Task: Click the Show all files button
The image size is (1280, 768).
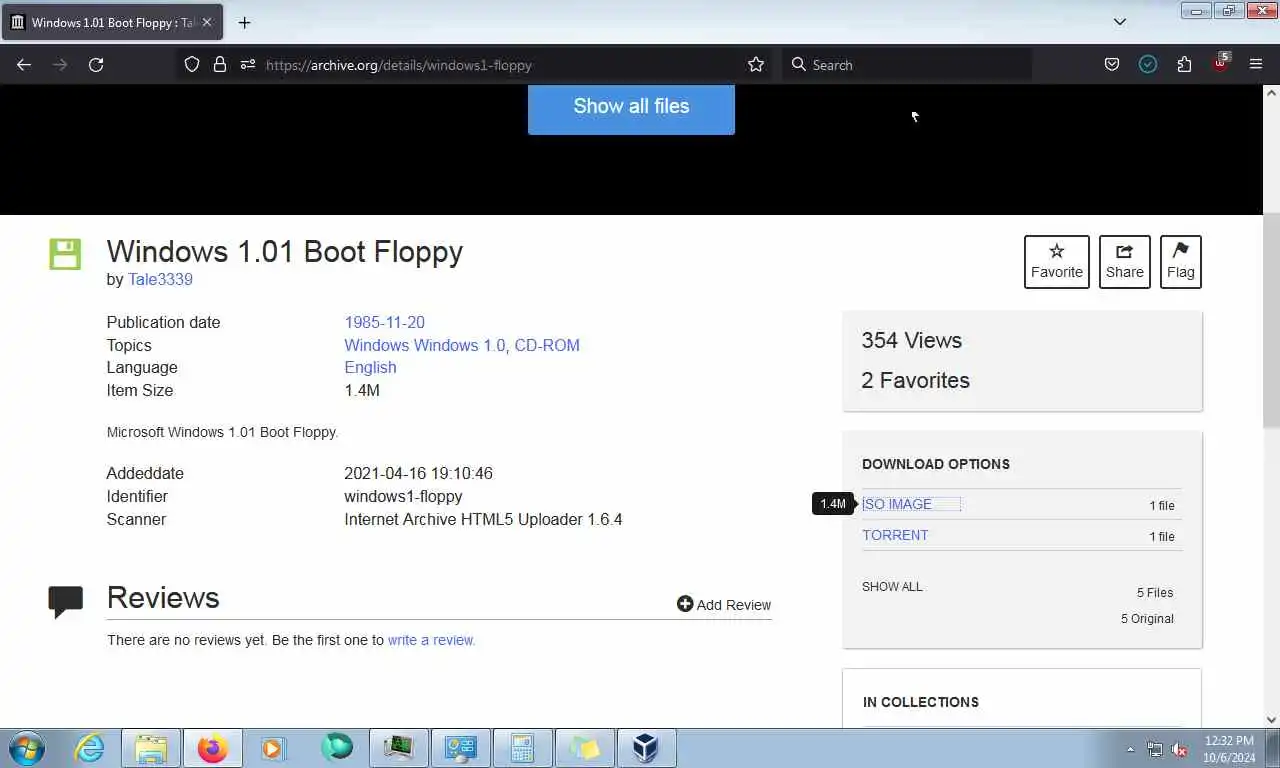Action: (x=631, y=107)
